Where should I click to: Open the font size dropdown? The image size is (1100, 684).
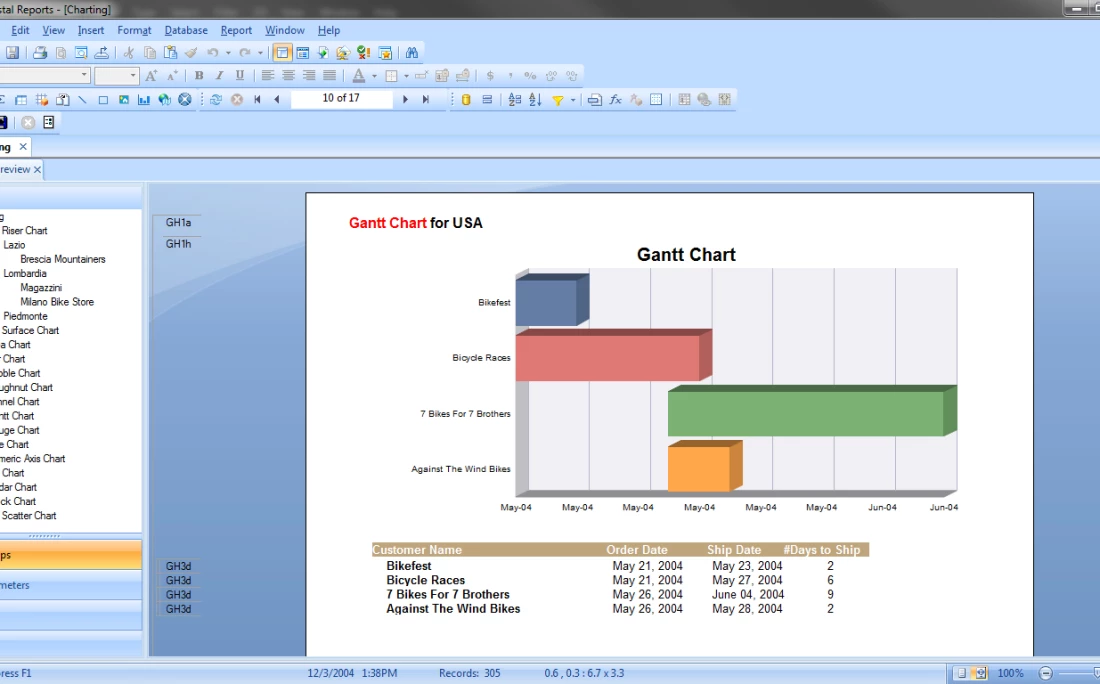131,76
